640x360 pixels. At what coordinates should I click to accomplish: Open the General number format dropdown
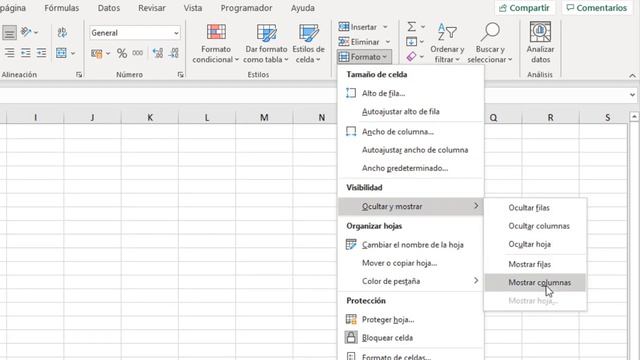[x=176, y=33]
